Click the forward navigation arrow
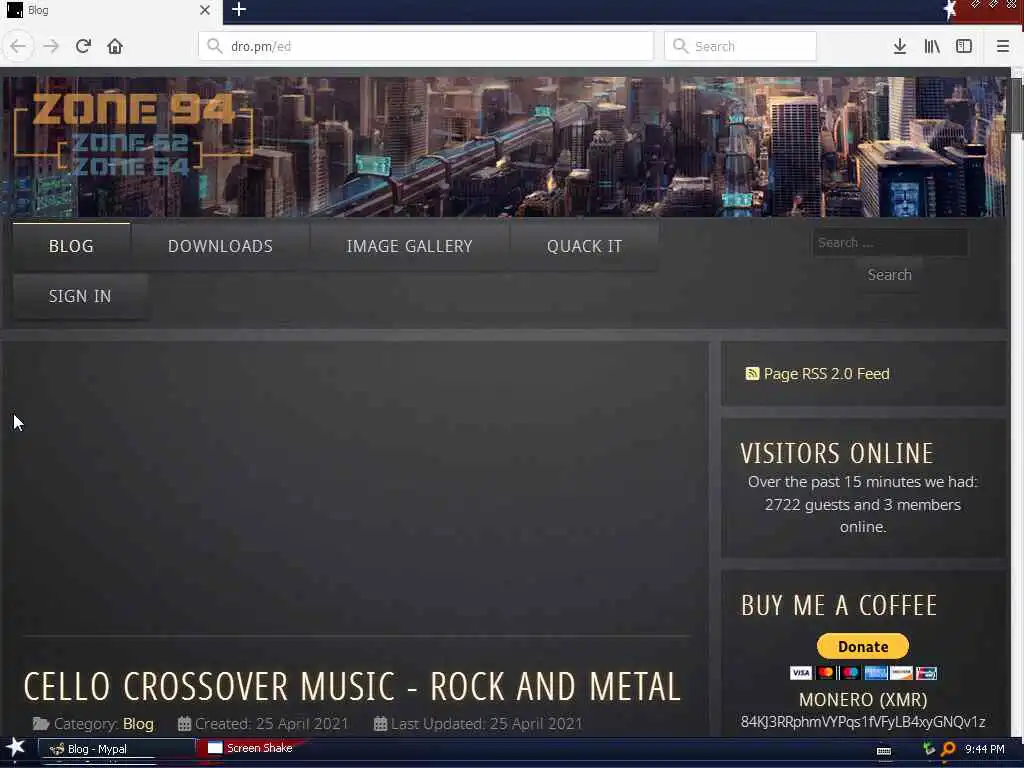The width and height of the screenshot is (1024, 768). click(51, 46)
